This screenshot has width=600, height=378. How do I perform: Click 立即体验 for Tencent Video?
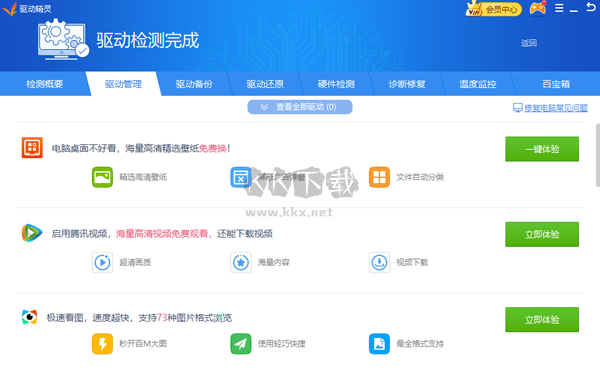[x=542, y=235]
